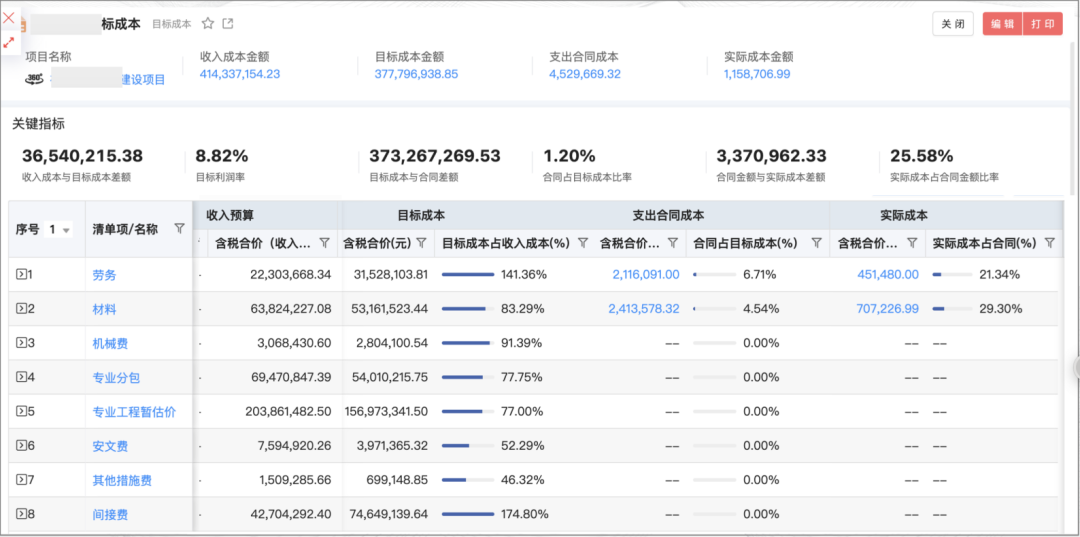
Task: Filter the 实际成本占合同(%) column
Action: point(1050,243)
